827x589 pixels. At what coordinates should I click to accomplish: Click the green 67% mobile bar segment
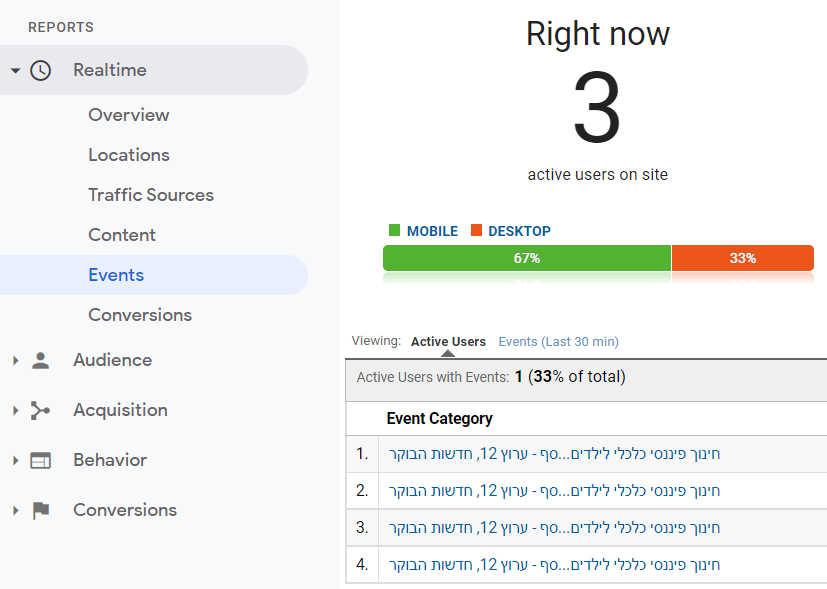[527, 258]
